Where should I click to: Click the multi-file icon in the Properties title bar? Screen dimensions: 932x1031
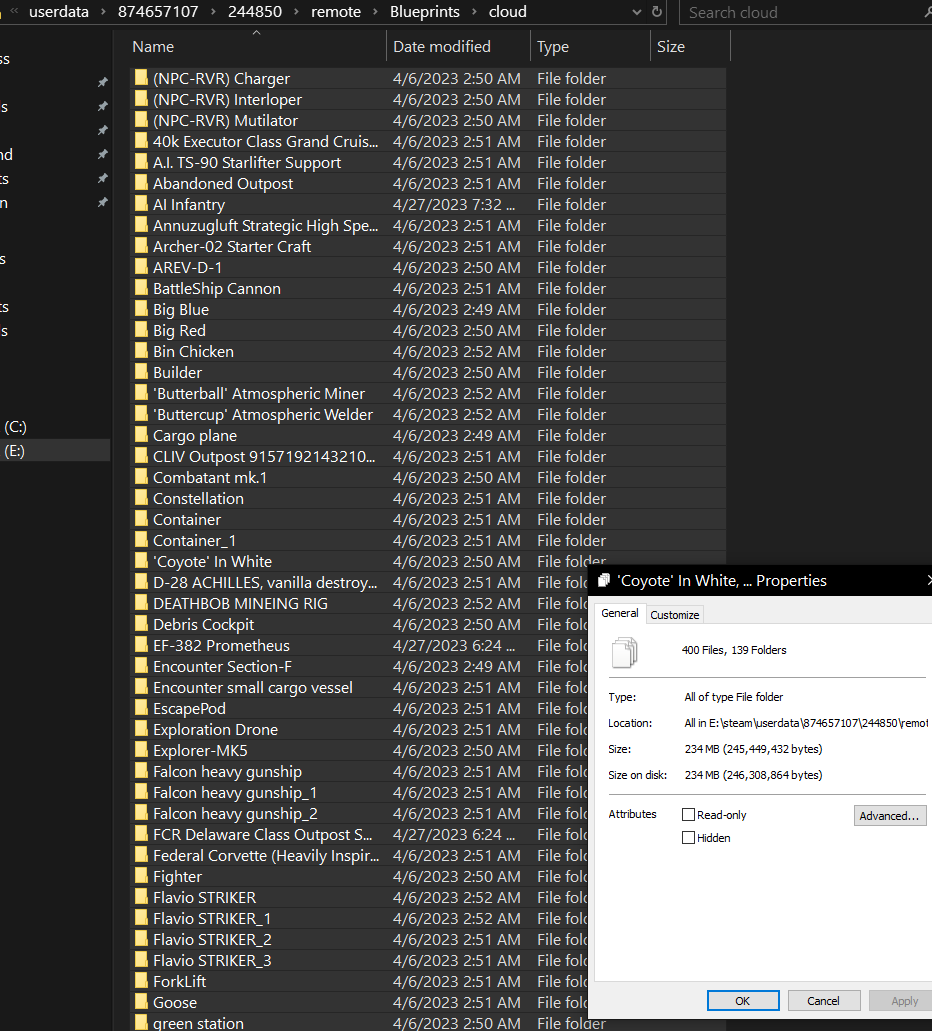coord(604,581)
